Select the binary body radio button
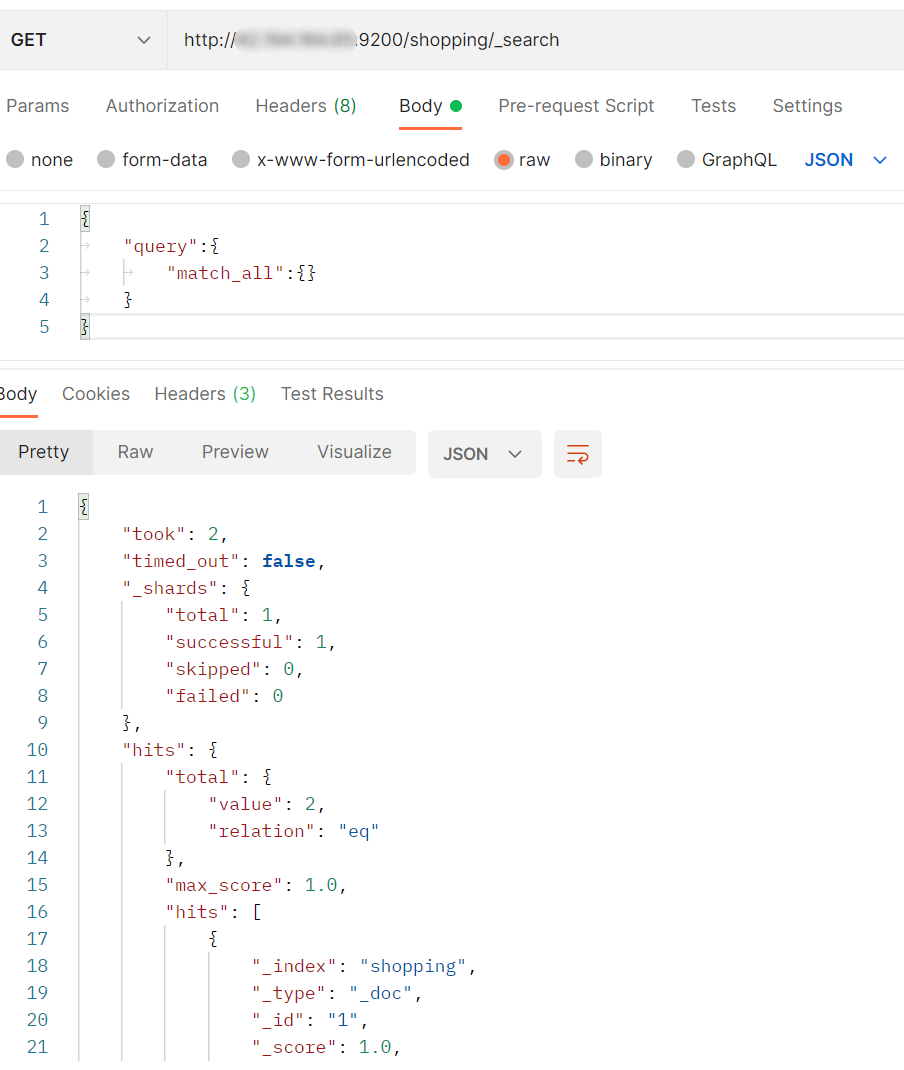 [x=584, y=160]
